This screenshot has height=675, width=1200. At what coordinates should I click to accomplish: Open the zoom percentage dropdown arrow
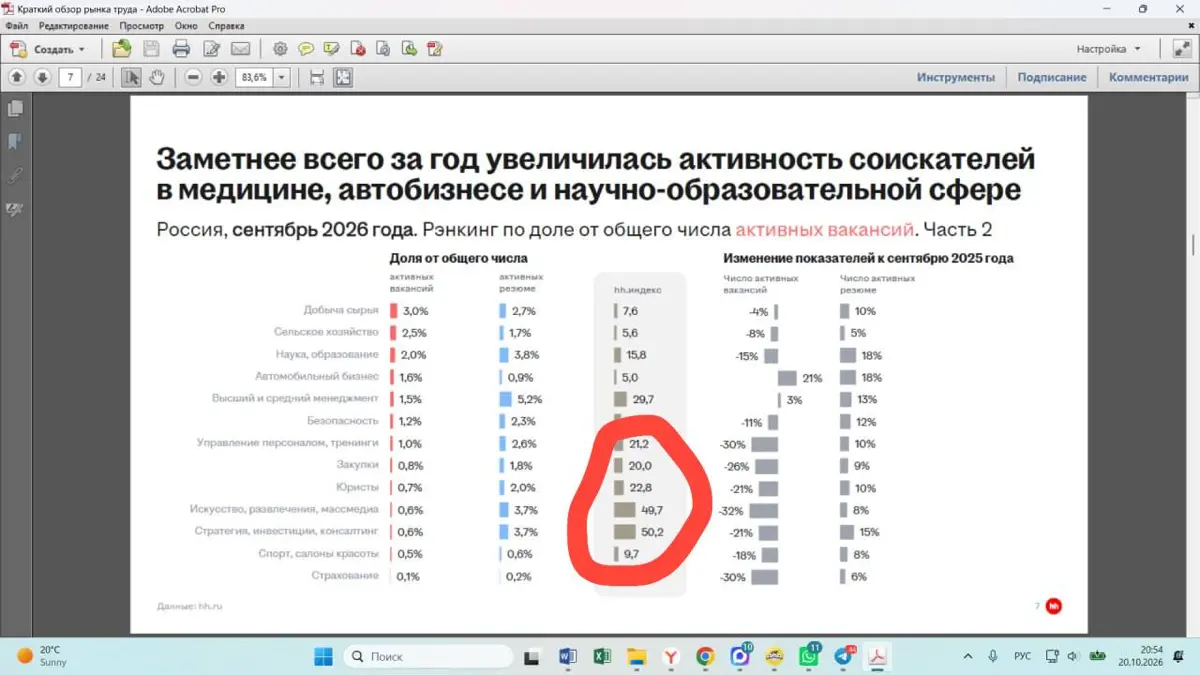[x=282, y=77]
